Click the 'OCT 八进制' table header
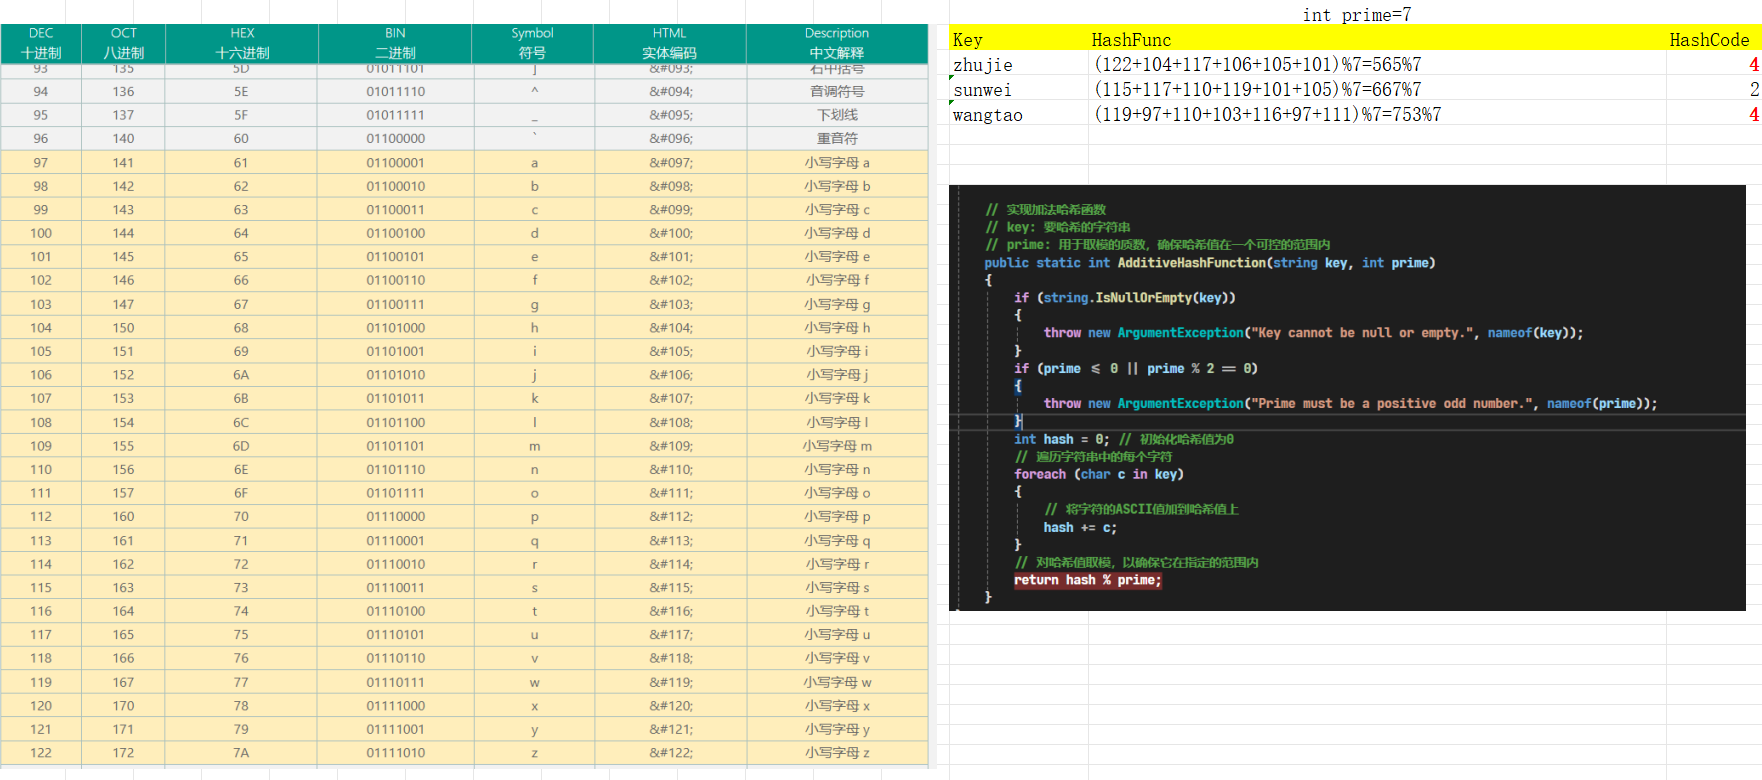The width and height of the screenshot is (1762, 780). pos(123,43)
